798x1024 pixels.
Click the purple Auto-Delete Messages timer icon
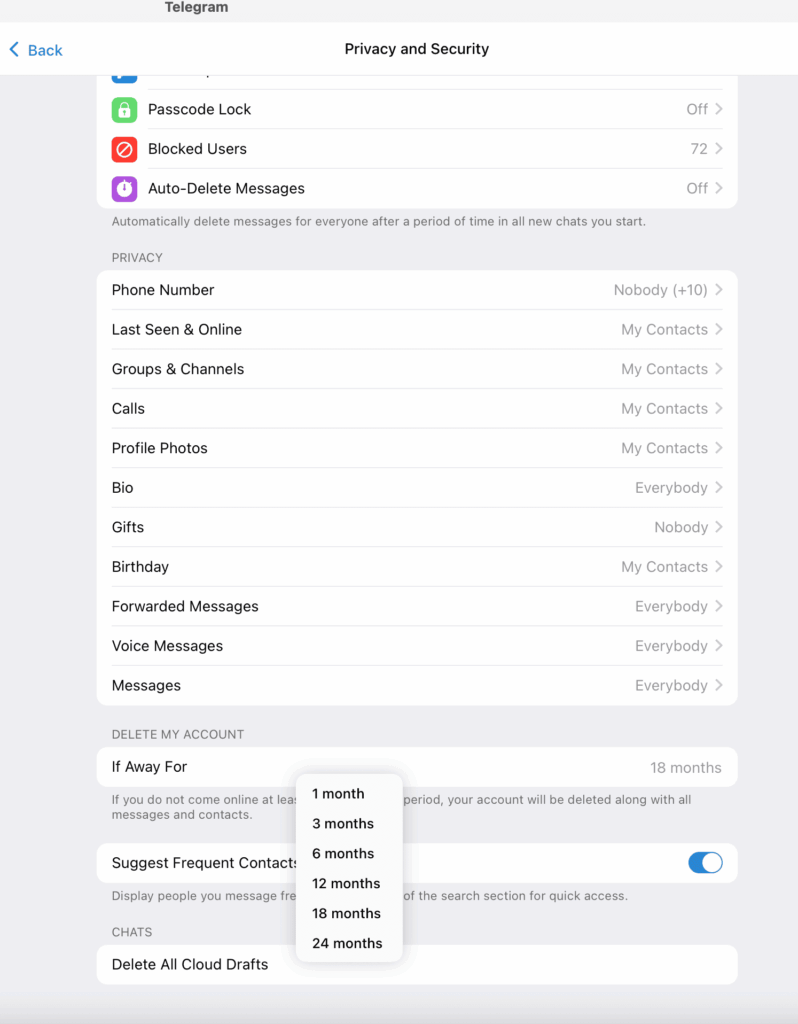[x=124, y=188]
